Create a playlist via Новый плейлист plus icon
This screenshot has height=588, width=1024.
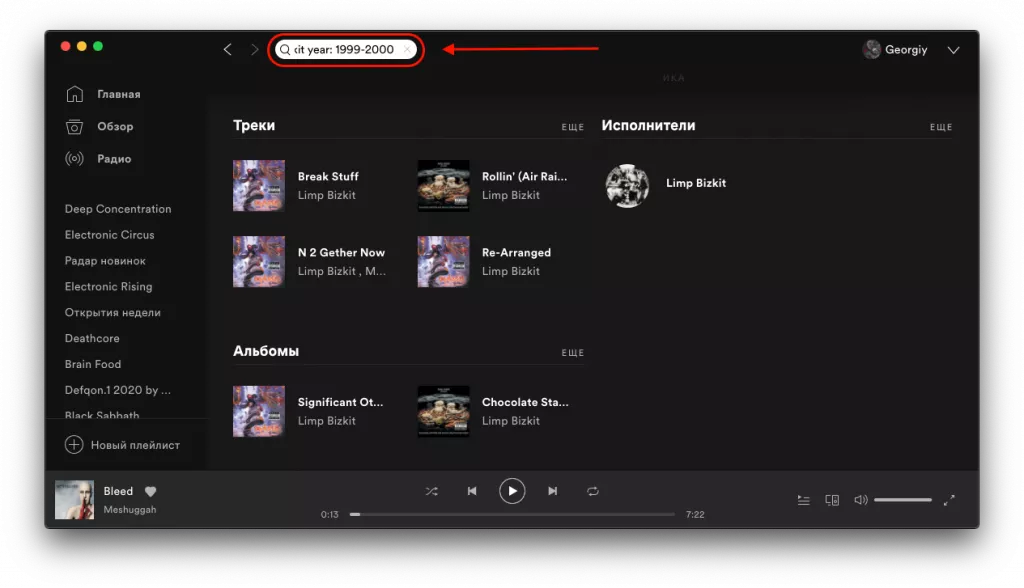click(74, 444)
